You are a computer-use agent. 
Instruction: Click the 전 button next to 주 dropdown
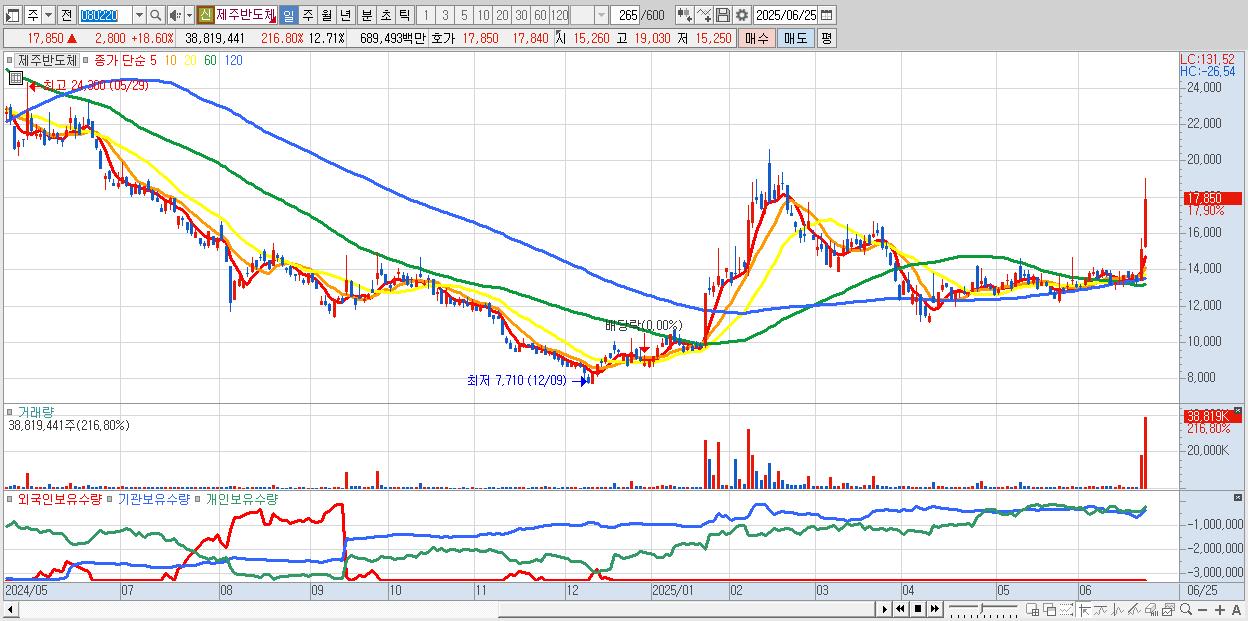(x=66, y=15)
